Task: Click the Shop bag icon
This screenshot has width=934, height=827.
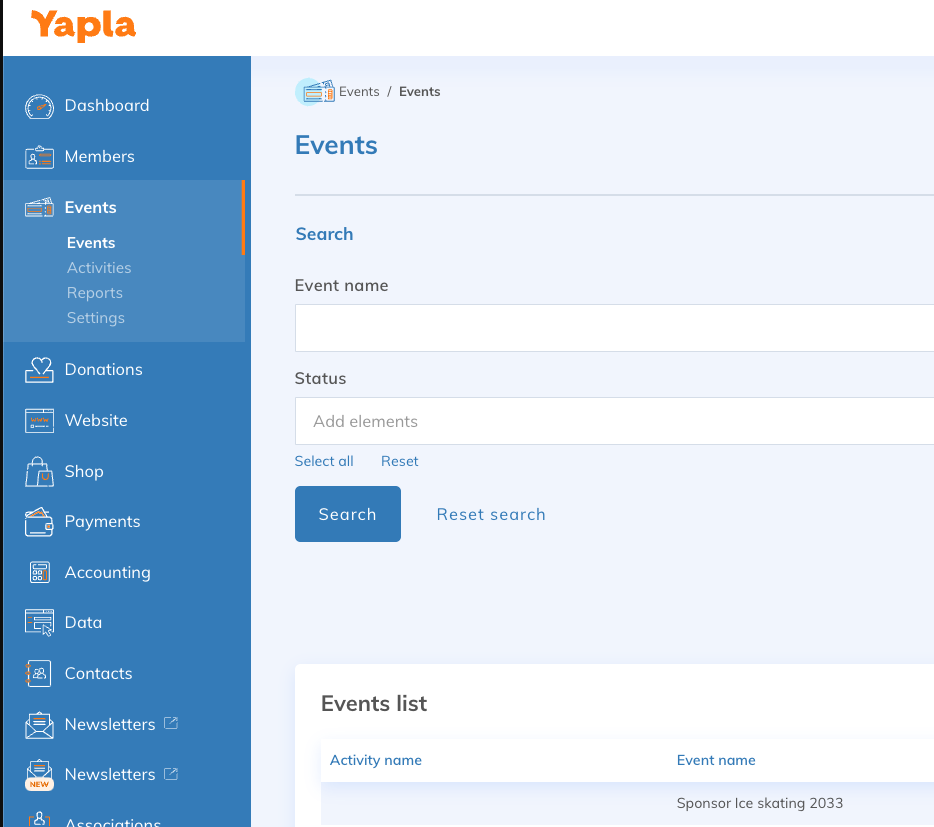Action: click(x=39, y=472)
